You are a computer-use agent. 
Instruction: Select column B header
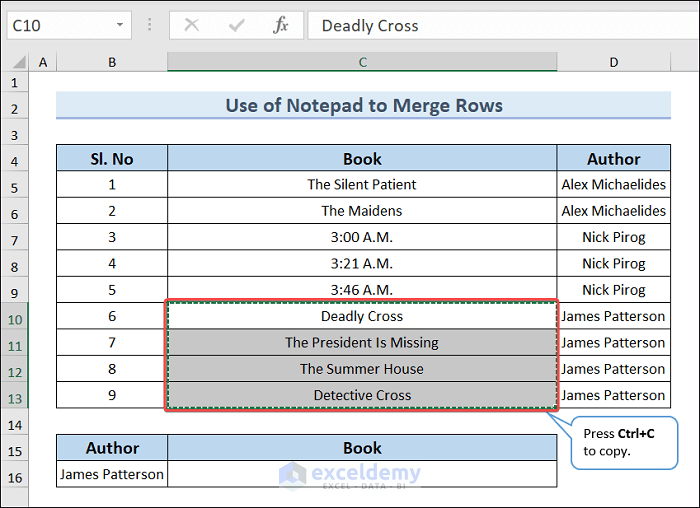tap(111, 62)
